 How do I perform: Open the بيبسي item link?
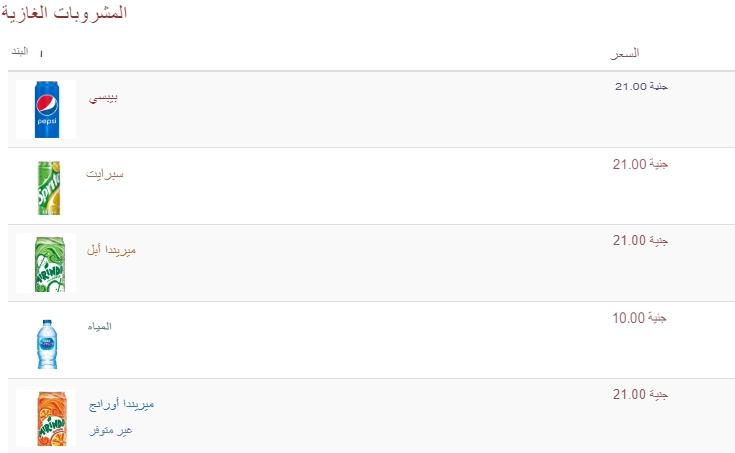click(x=103, y=98)
